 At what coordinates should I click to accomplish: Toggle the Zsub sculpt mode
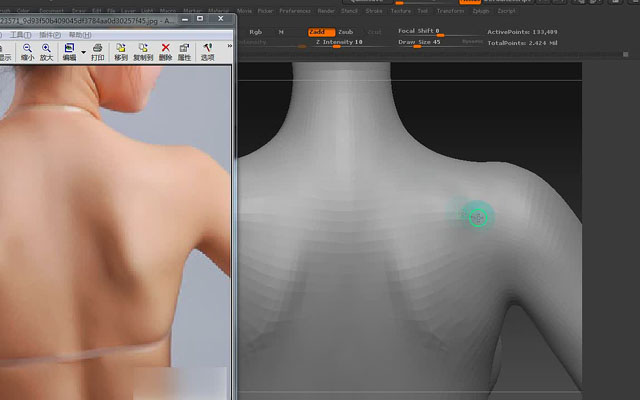click(x=346, y=32)
